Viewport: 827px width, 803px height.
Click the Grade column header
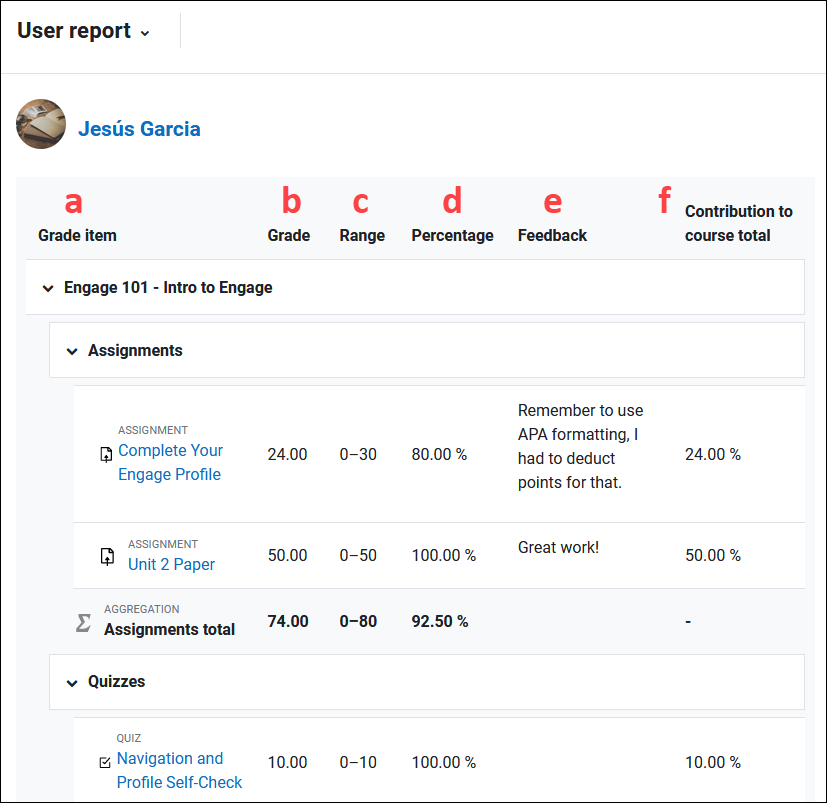(x=288, y=235)
